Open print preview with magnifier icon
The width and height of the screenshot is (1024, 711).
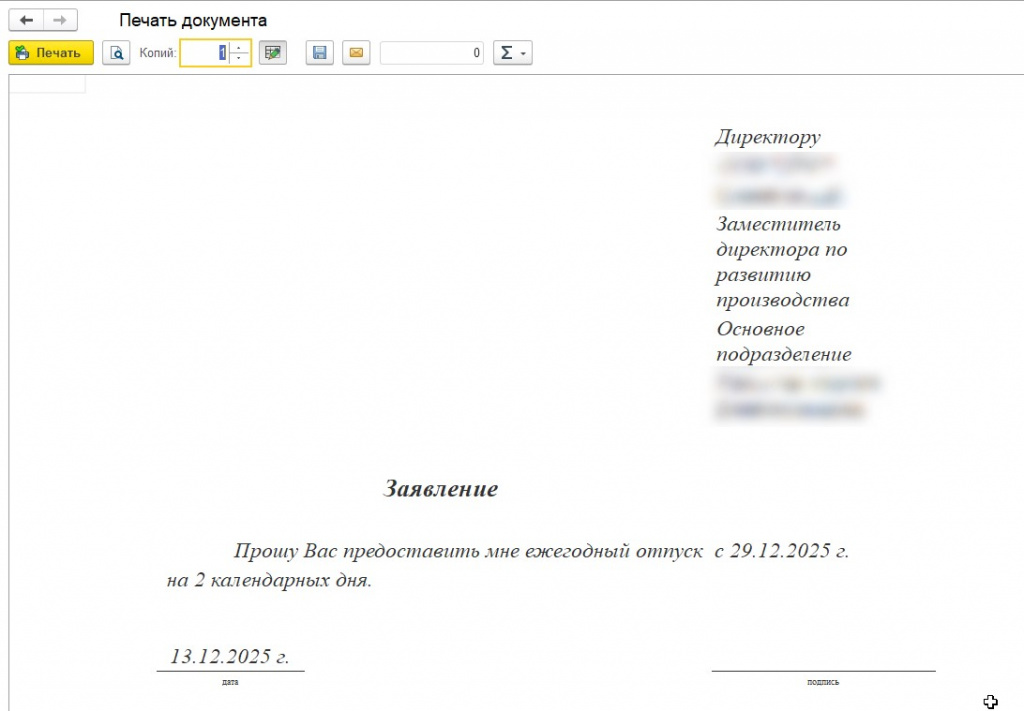116,53
